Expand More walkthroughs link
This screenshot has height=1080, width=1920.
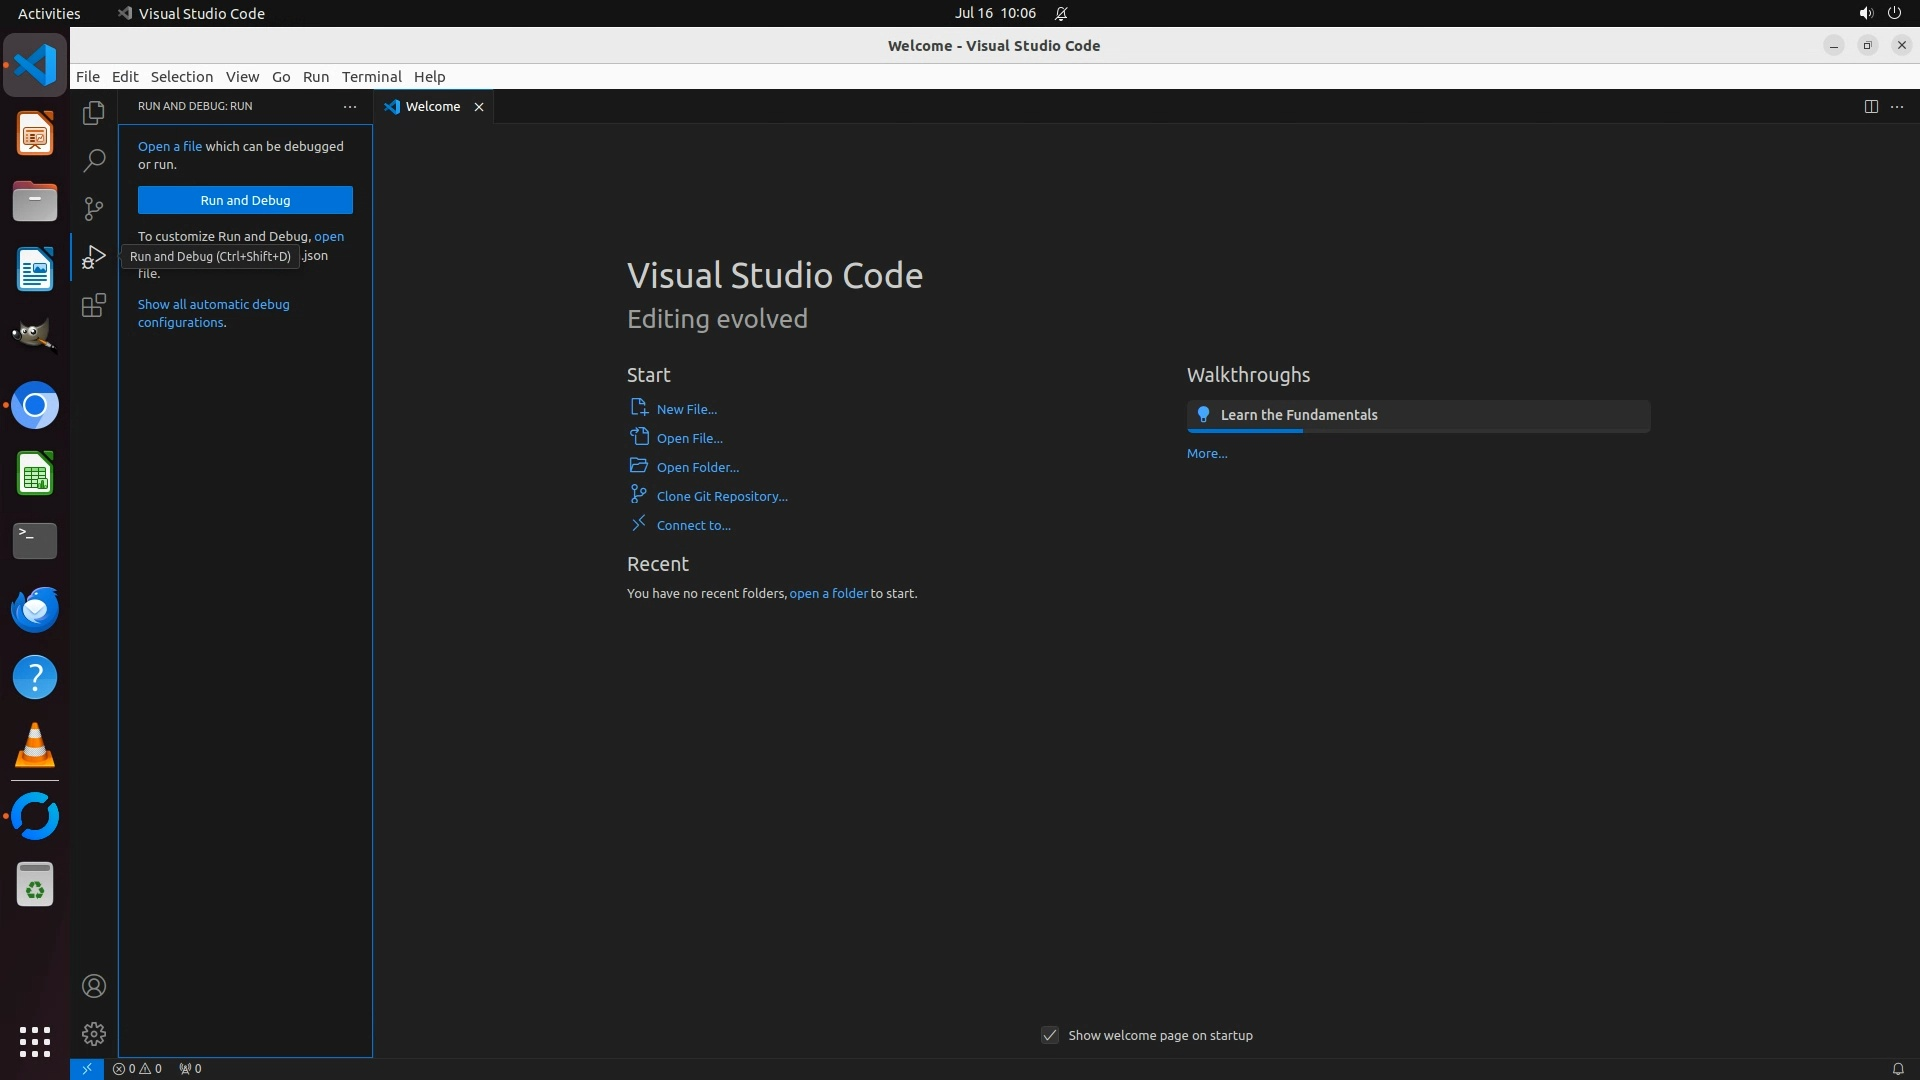tap(1206, 453)
